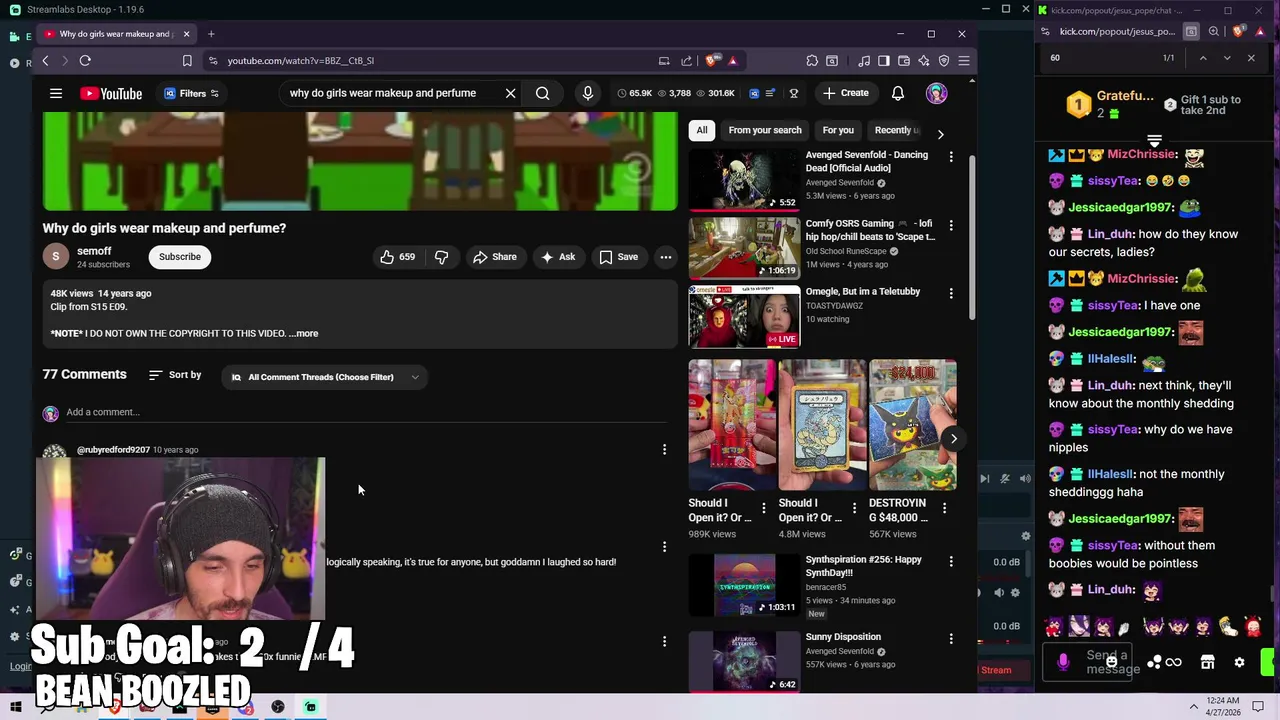
Task: Open YouTube notifications bell
Action: (x=898, y=93)
